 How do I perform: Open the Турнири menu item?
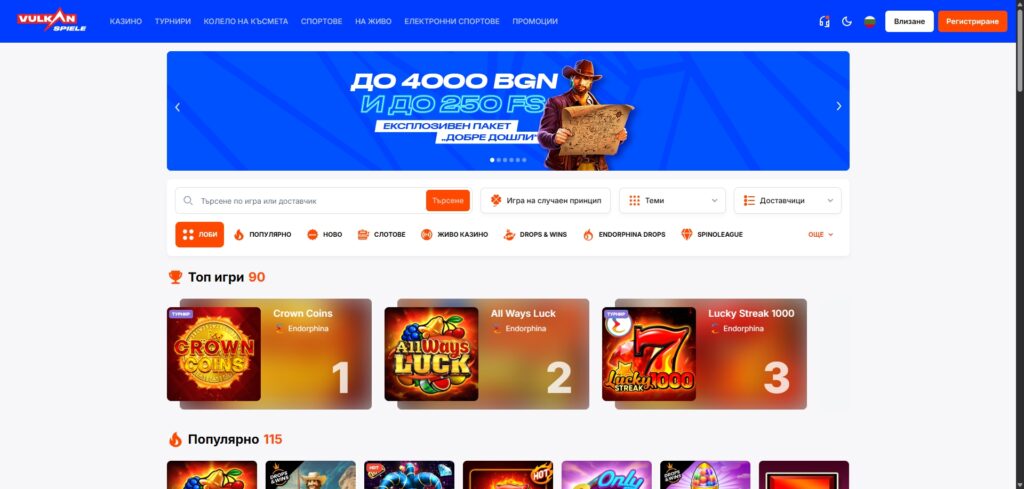(173, 22)
